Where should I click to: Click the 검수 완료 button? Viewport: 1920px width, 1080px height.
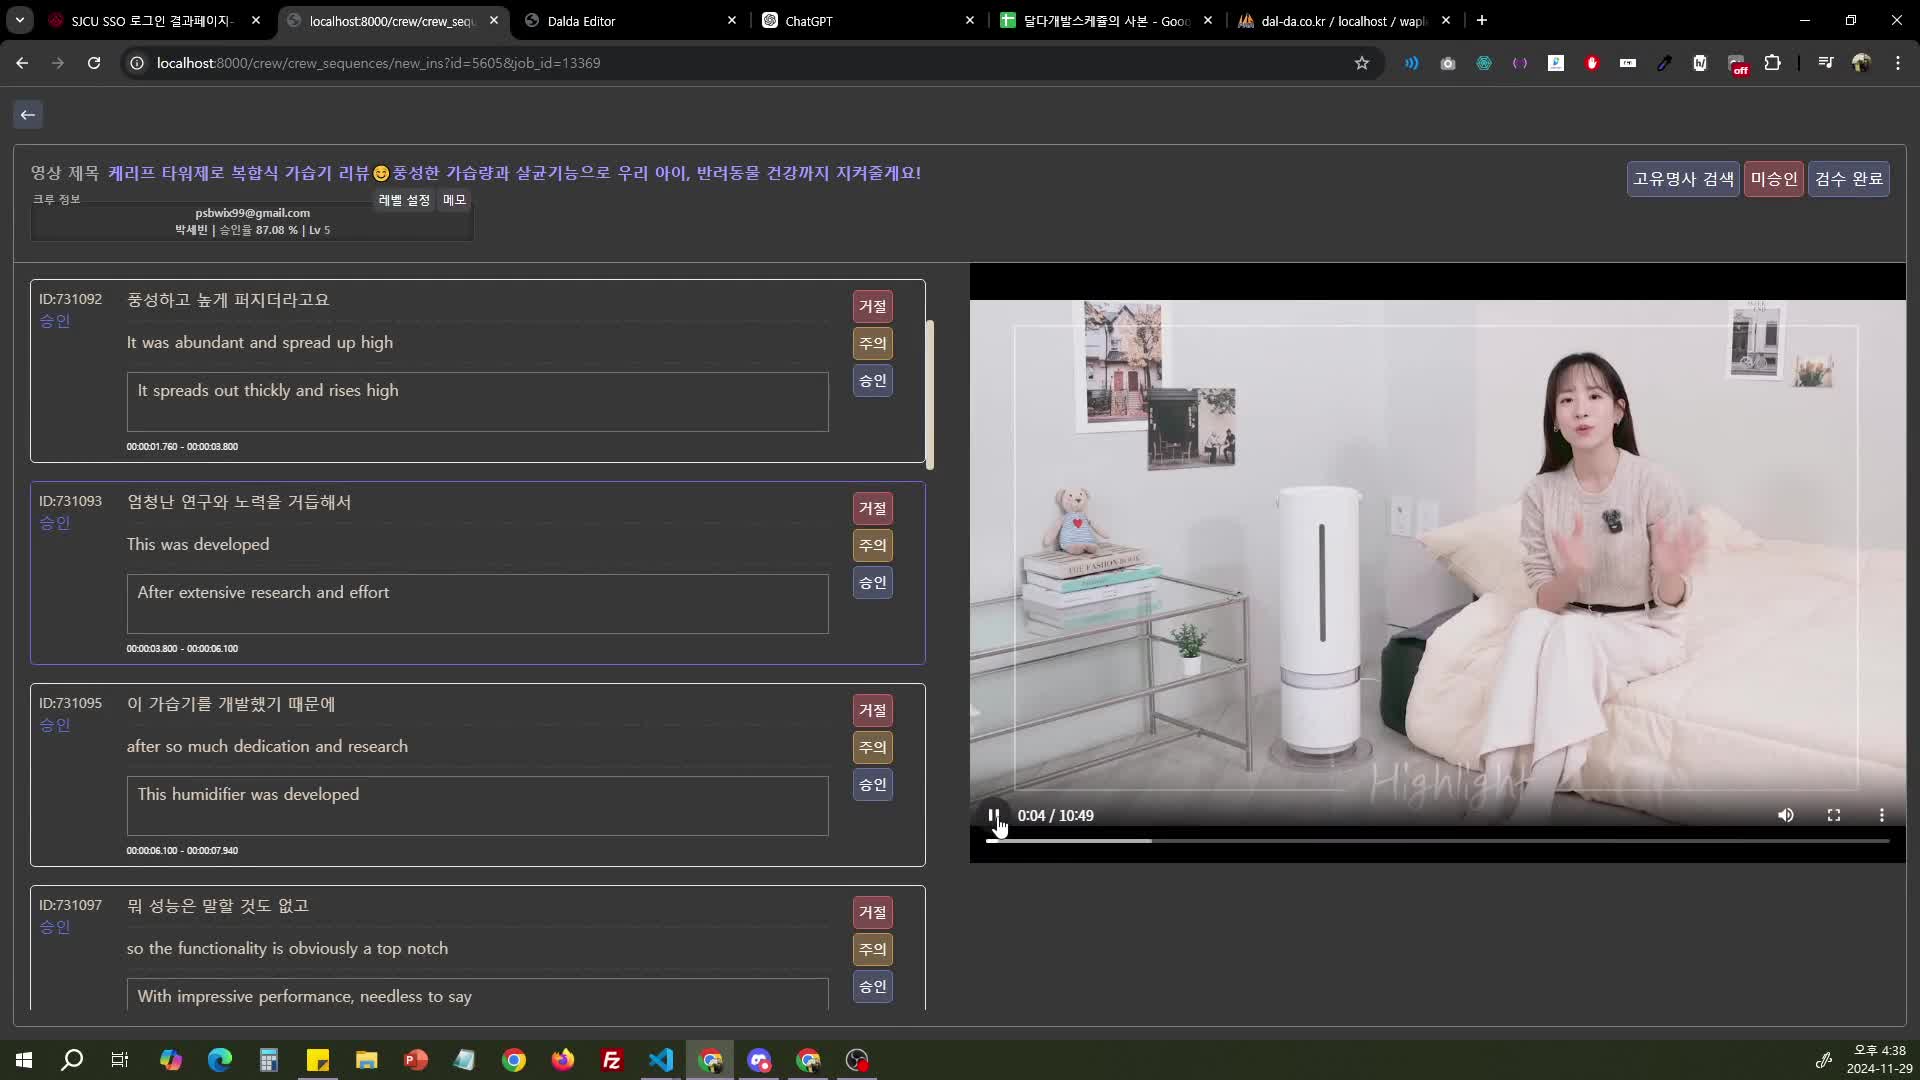tap(1849, 179)
